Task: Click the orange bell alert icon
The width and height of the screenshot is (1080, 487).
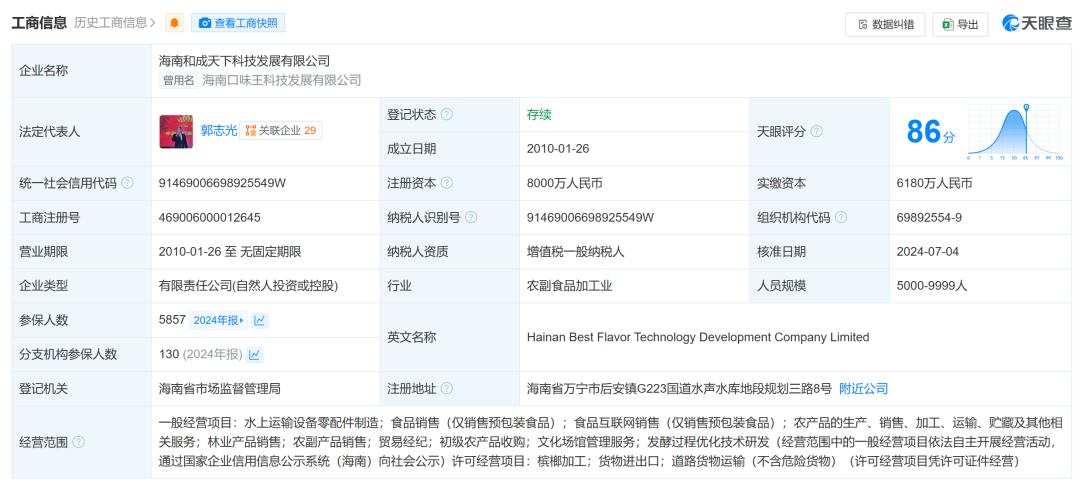Action: [174, 23]
